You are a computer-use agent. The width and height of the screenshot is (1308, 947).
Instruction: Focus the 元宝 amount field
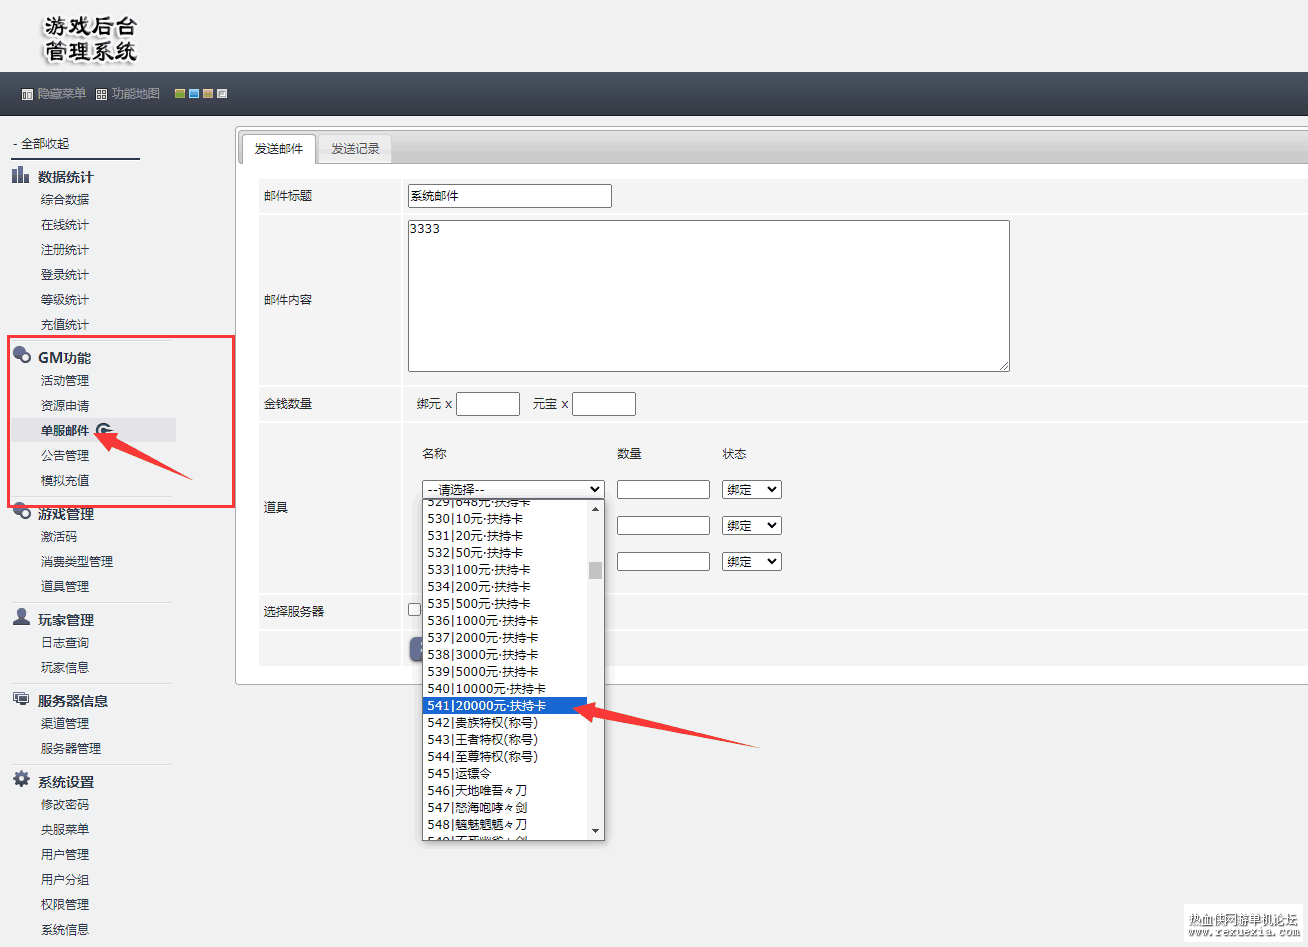click(x=604, y=404)
